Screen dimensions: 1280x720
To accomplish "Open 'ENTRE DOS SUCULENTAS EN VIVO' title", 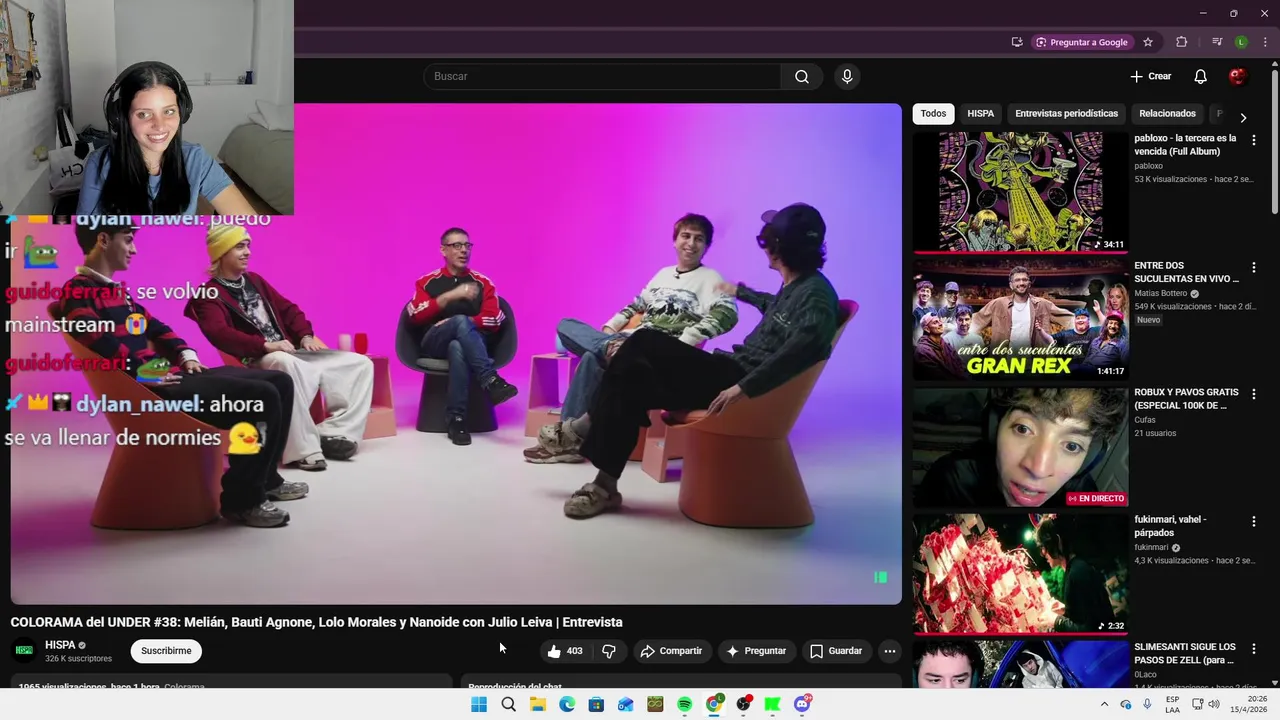I will 1186,272.
